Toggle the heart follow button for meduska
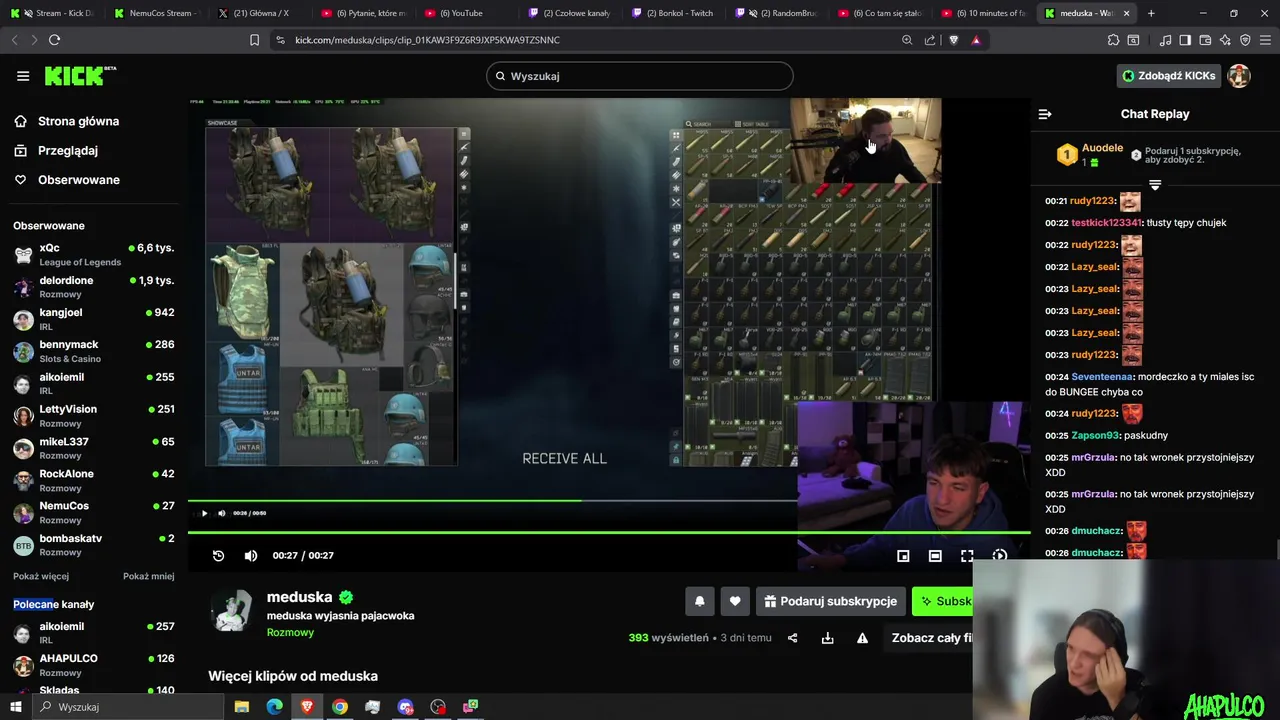Image resolution: width=1280 pixels, height=720 pixels. click(735, 601)
